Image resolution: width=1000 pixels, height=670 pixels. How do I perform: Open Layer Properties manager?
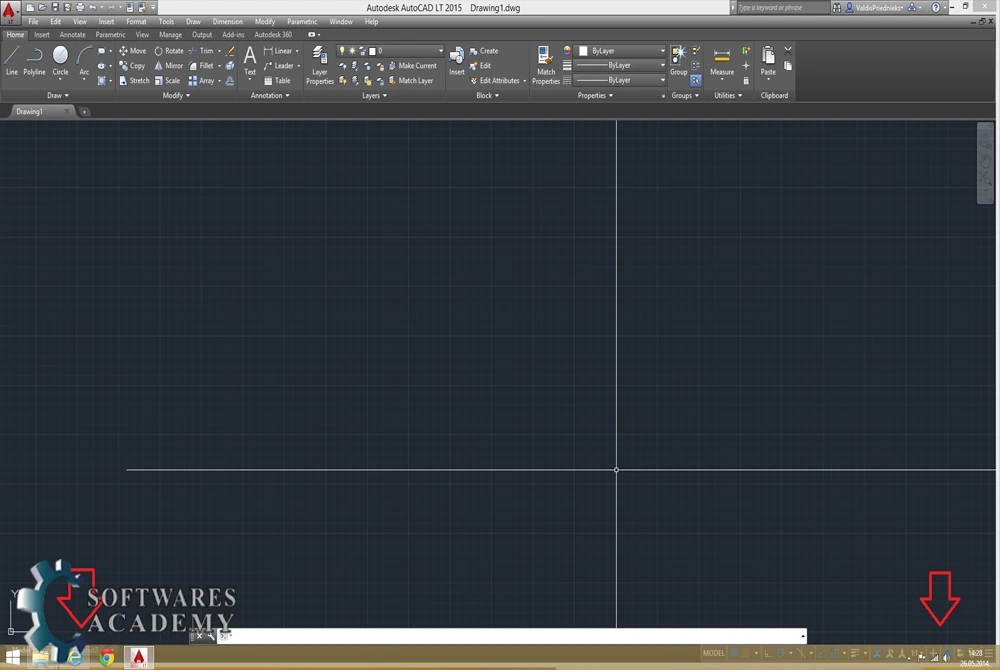[320, 65]
